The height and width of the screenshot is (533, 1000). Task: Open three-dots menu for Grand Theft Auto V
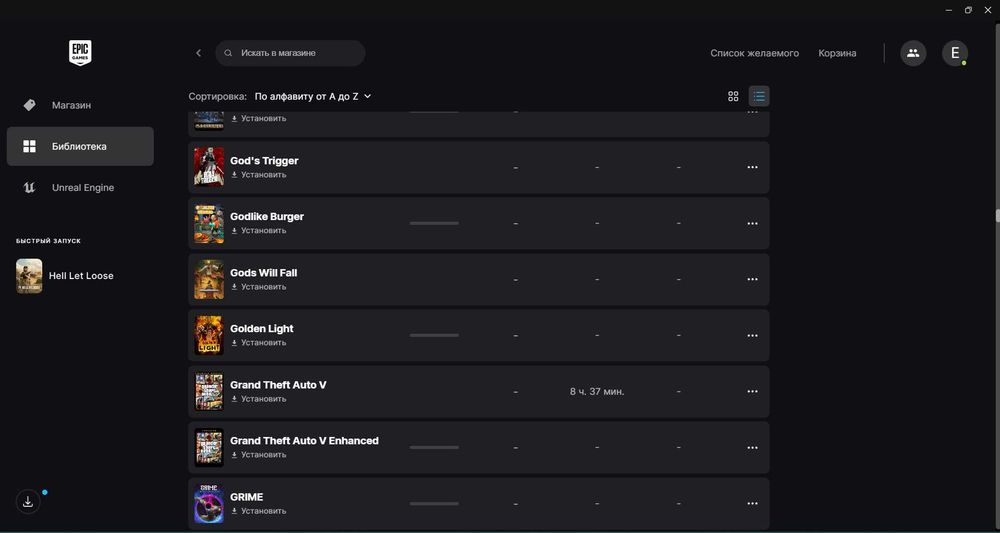point(752,392)
